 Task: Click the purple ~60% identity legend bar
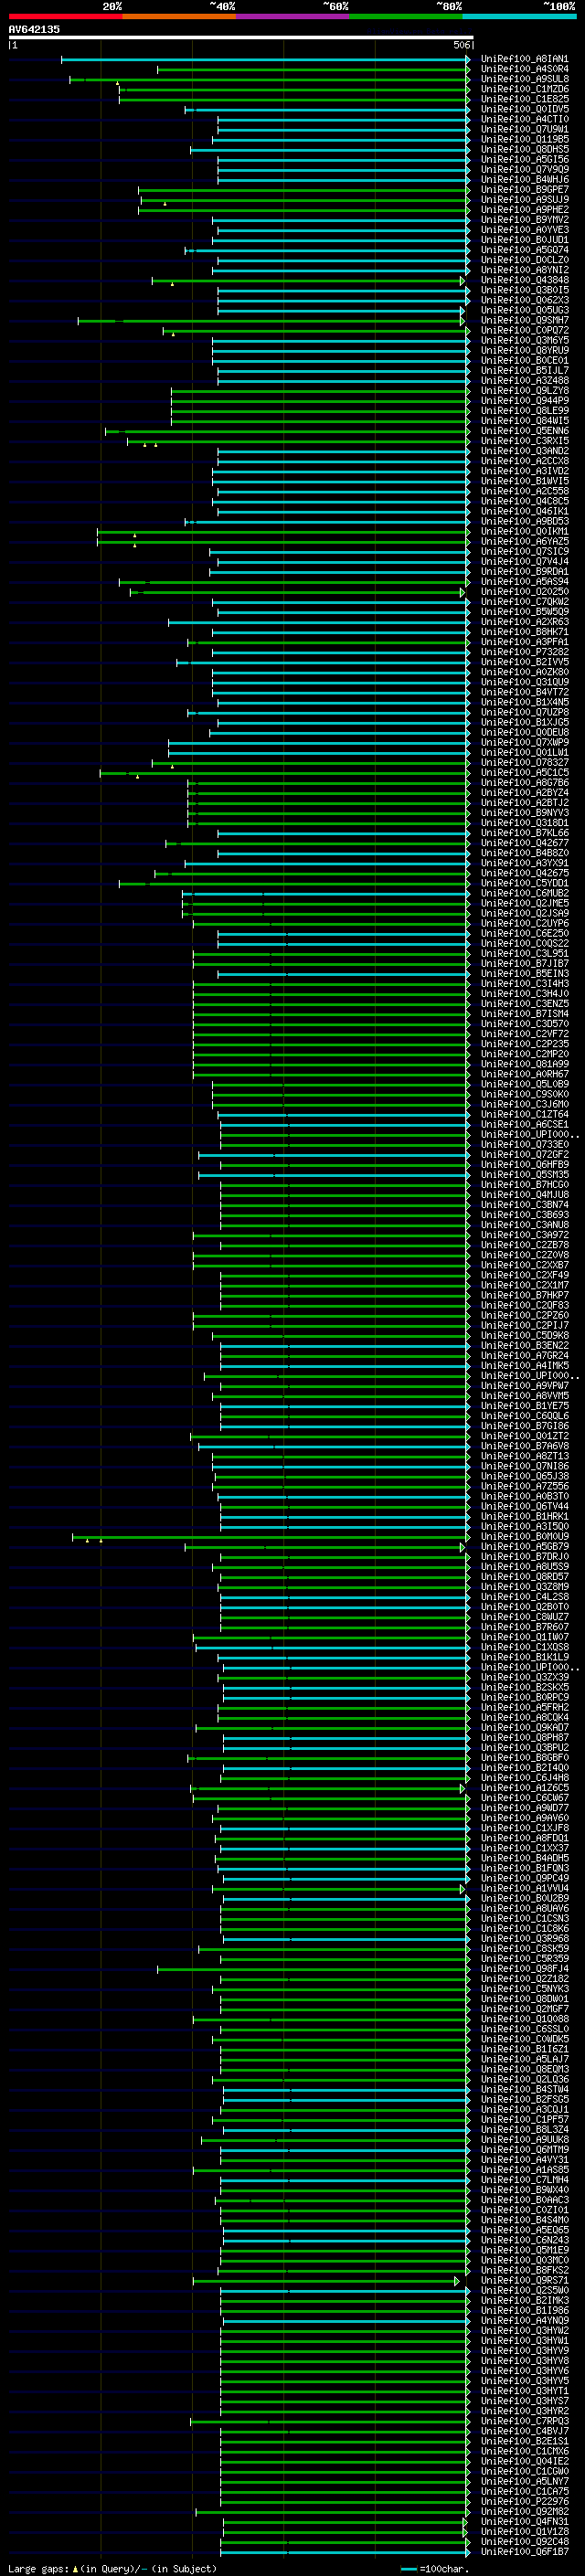pos(293,16)
